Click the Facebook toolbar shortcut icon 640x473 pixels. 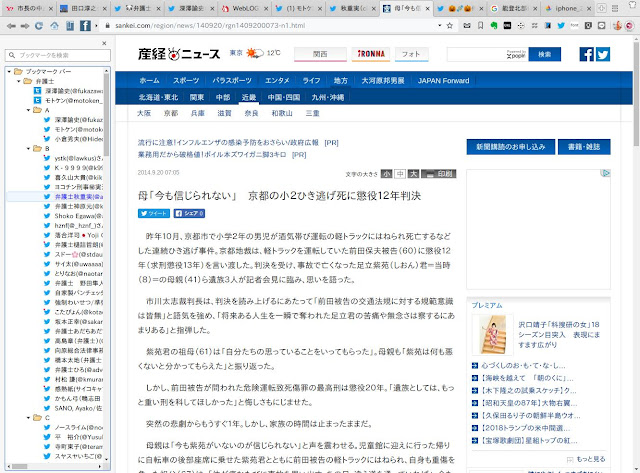[85, 26]
